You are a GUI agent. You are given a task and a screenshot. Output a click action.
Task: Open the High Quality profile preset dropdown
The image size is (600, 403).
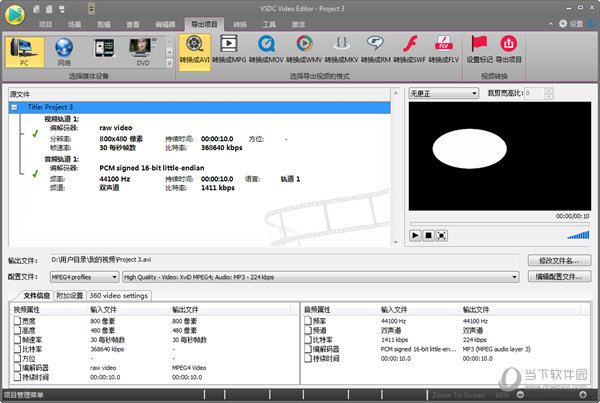[x=321, y=277]
